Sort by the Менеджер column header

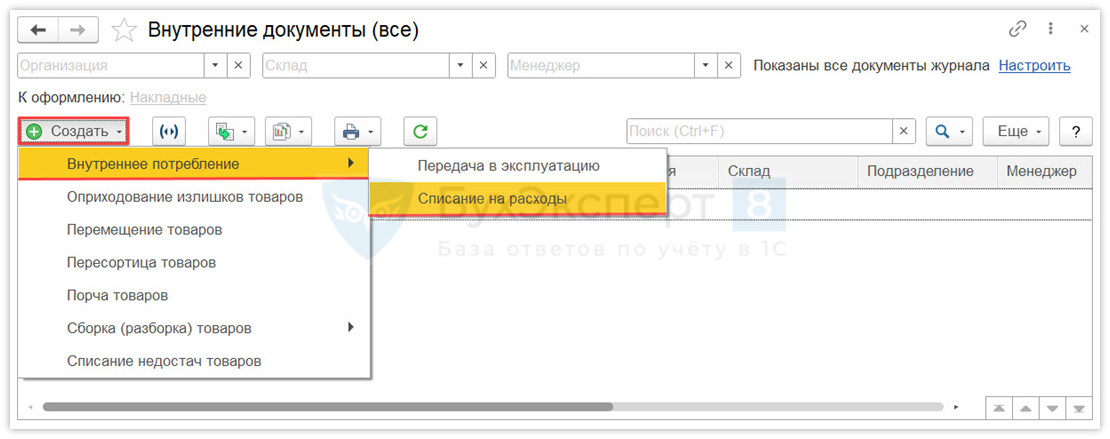pyautogui.click(x=1044, y=171)
